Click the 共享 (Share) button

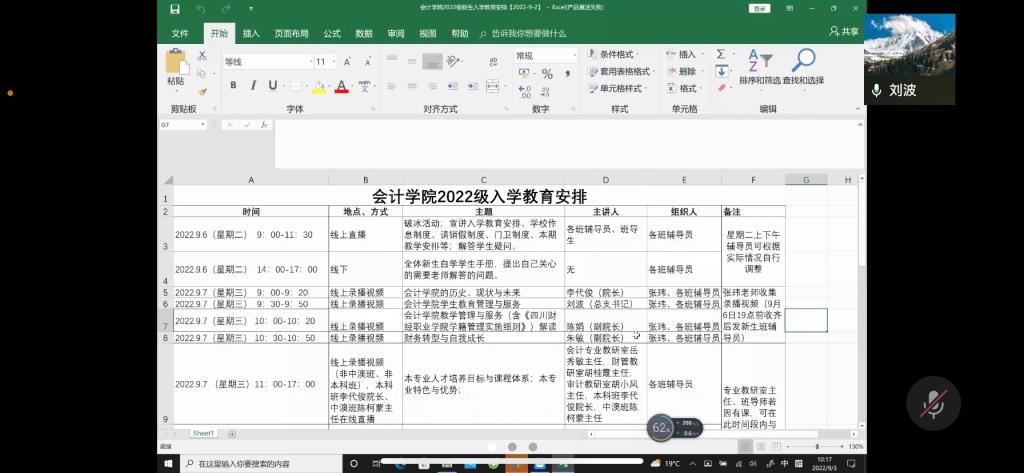coord(843,32)
